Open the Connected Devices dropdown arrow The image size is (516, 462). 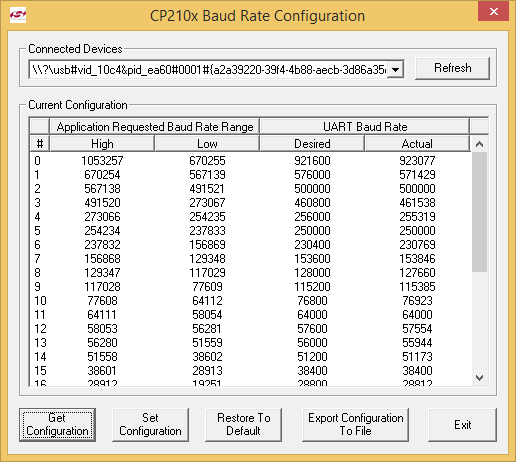click(x=395, y=70)
